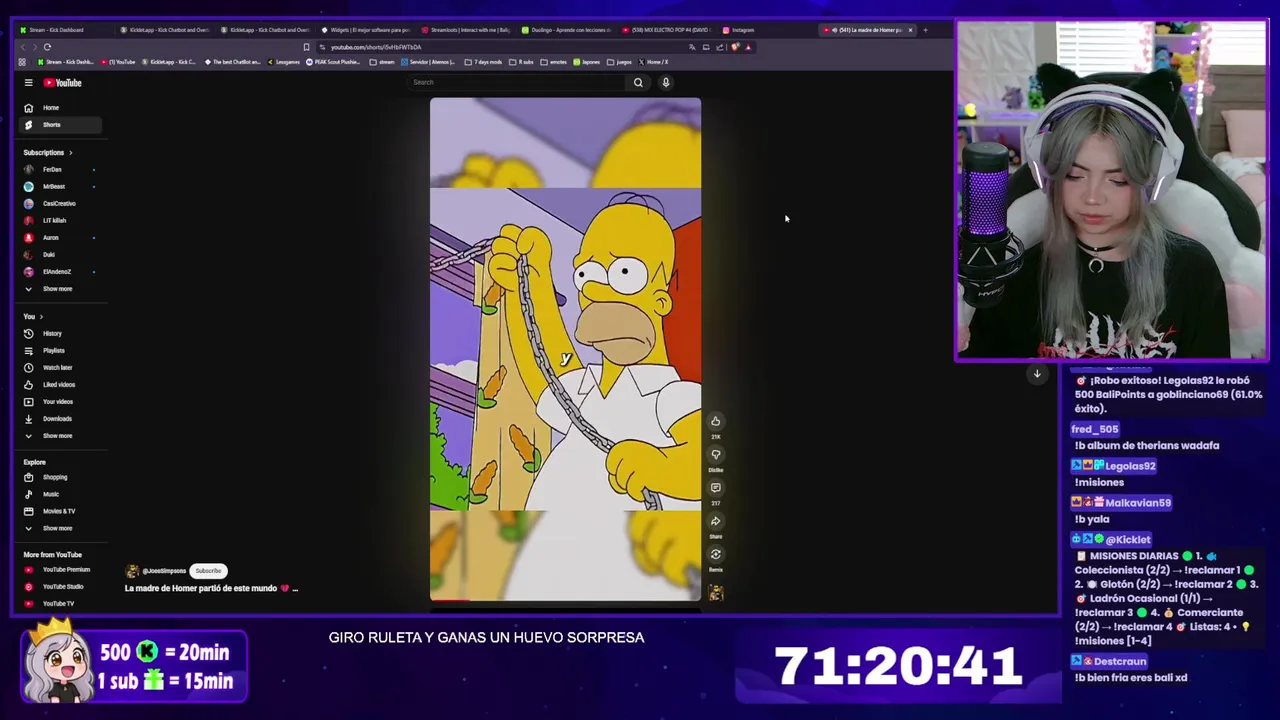Screen dimensions: 1280x720
Task: Open Playlists in sidebar
Action: 60,350
